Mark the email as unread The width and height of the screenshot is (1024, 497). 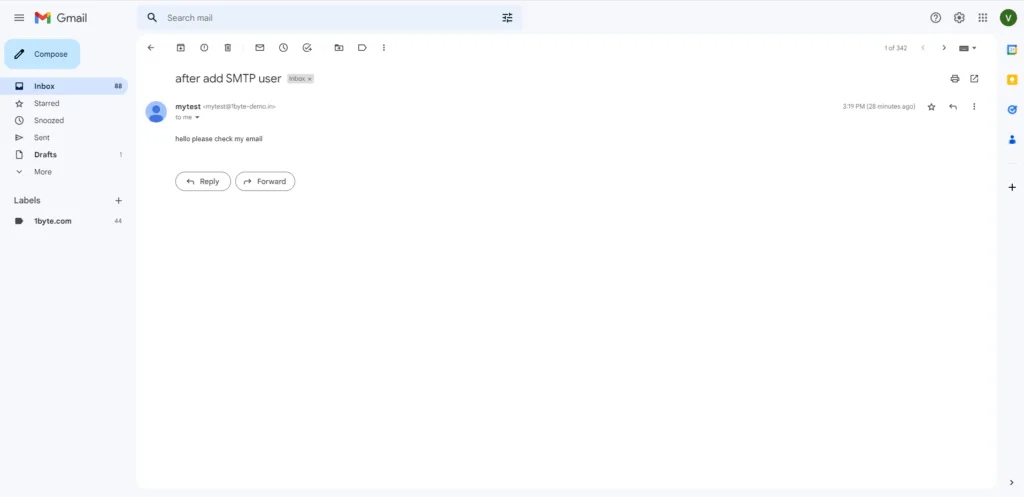(x=260, y=47)
